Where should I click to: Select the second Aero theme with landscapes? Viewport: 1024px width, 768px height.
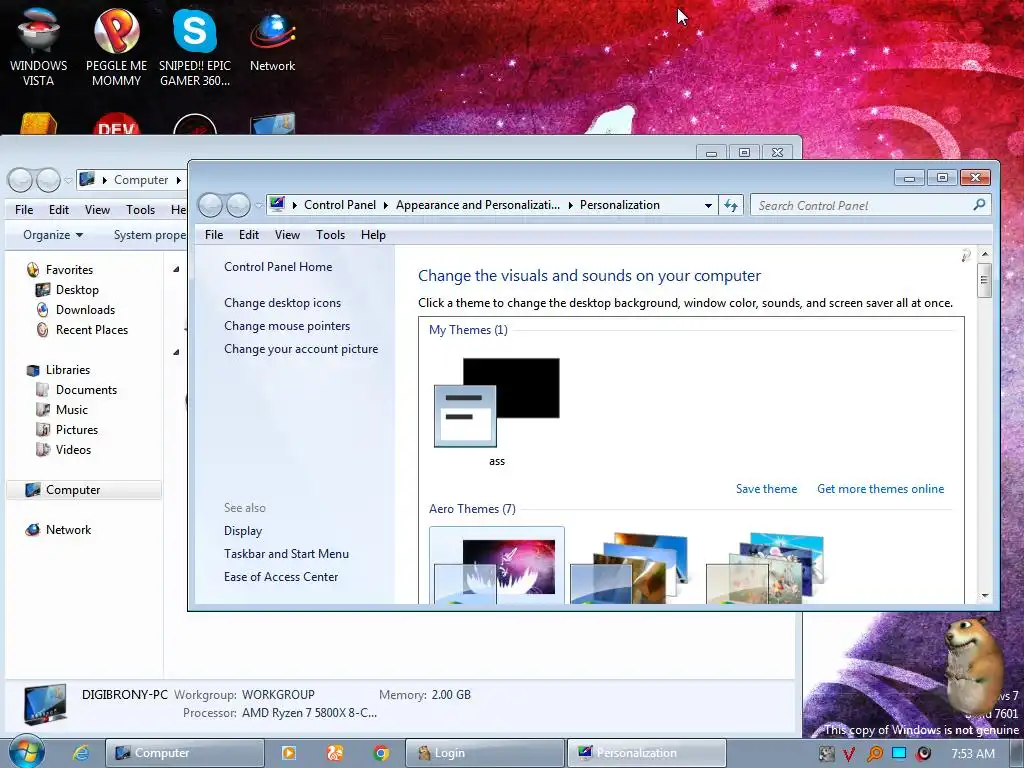click(630, 567)
